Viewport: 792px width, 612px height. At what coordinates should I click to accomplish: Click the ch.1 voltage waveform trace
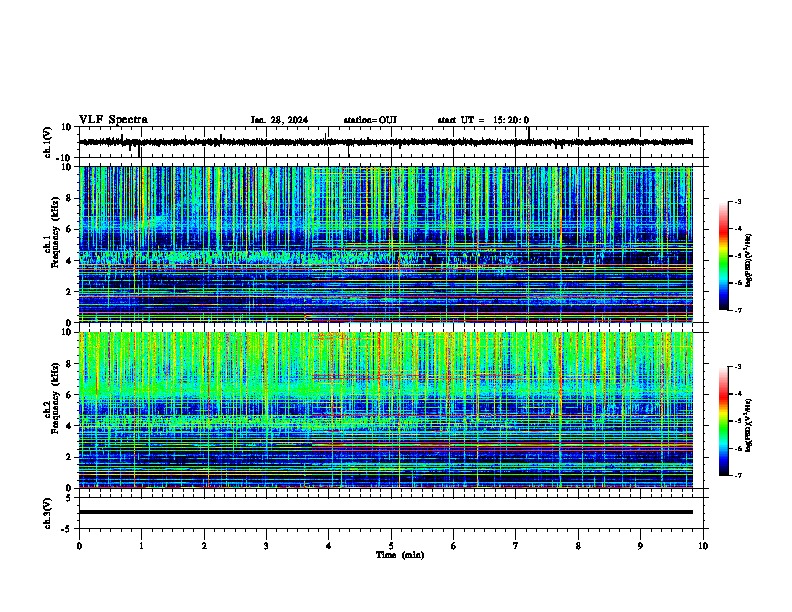pos(385,142)
